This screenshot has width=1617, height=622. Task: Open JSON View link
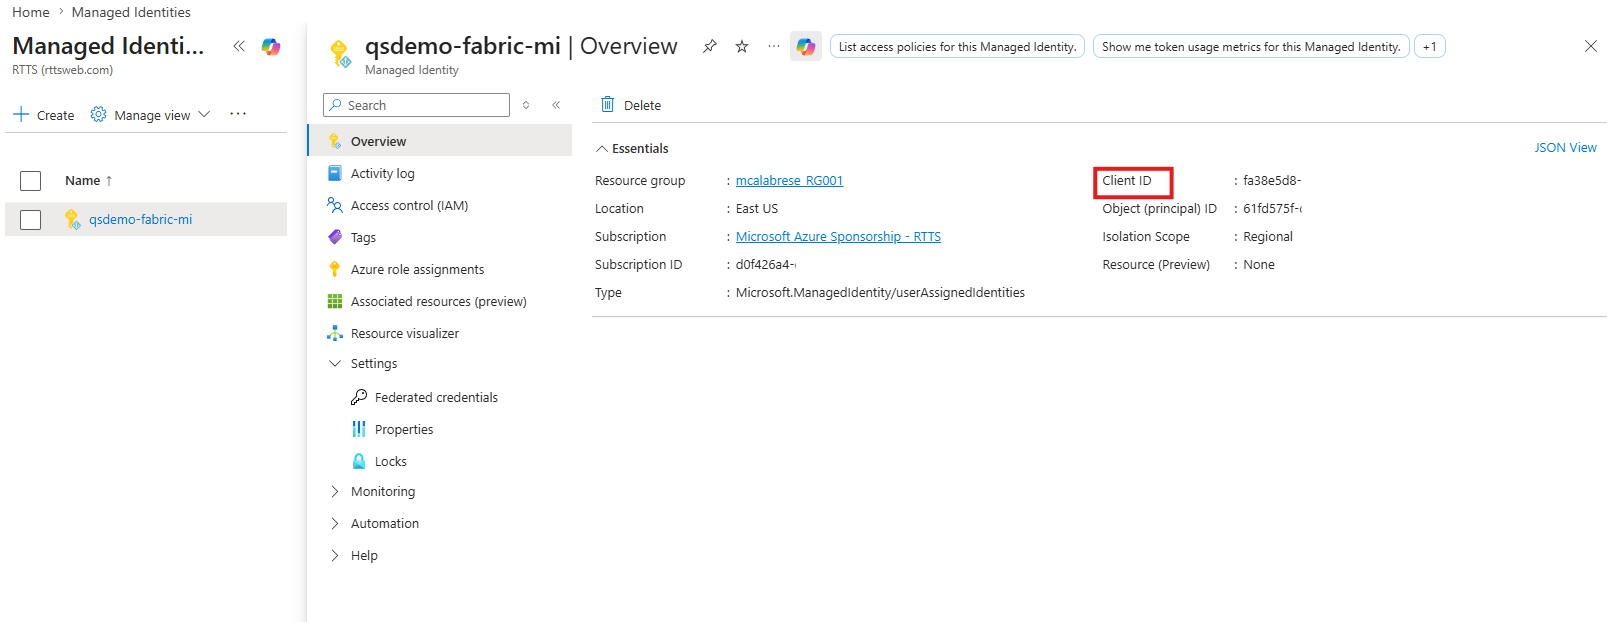pos(1565,148)
